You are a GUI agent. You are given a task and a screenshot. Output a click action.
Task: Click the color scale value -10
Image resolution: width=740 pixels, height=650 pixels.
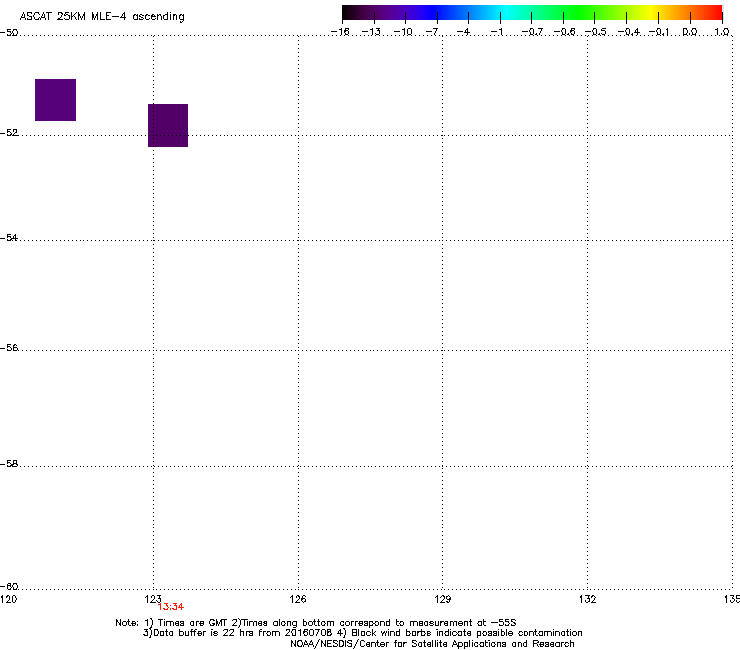403,32
